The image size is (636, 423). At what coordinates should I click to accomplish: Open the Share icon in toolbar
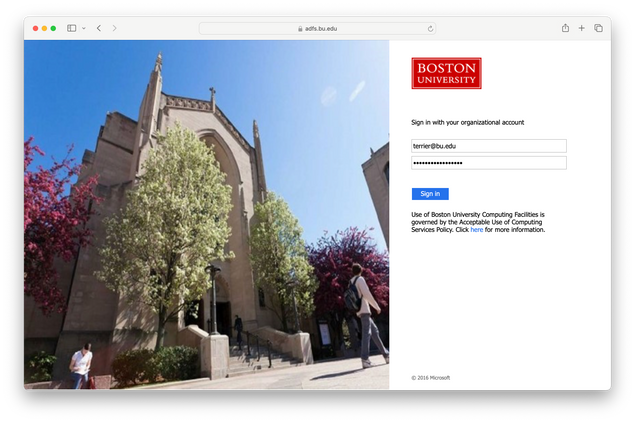click(x=565, y=28)
